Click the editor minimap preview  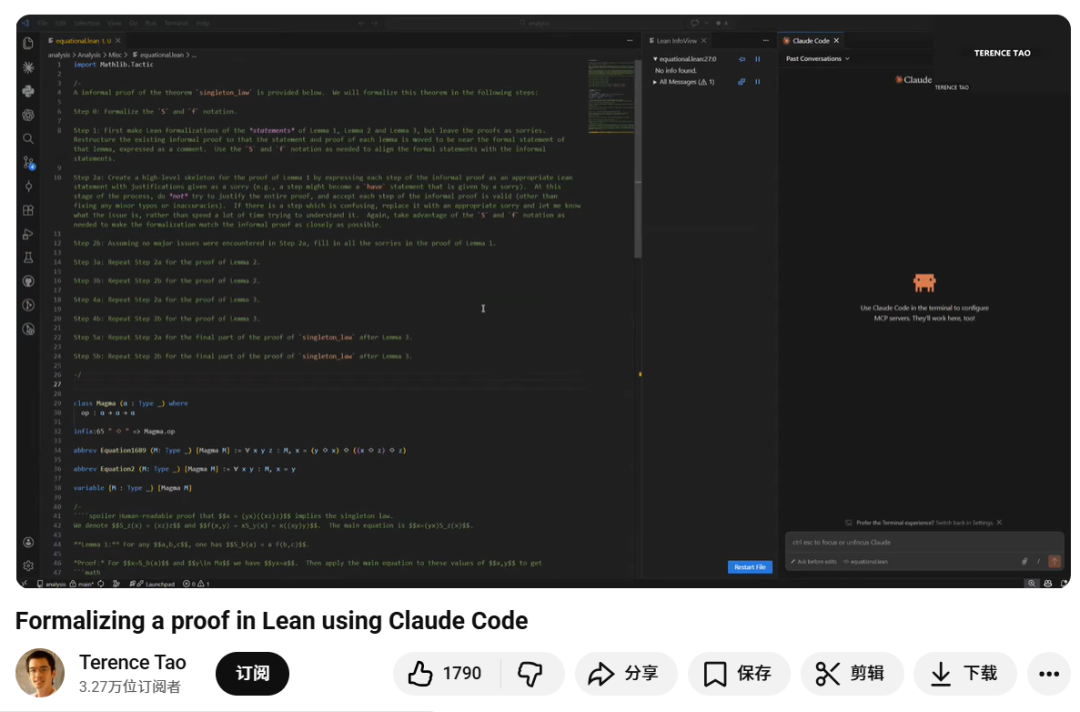tap(610, 96)
